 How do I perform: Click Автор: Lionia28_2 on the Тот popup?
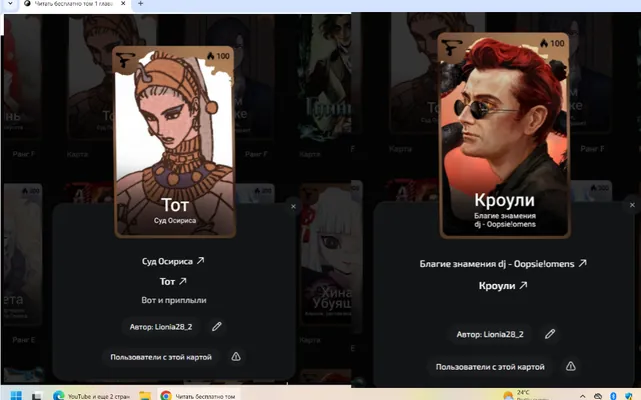tap(161, 327)
